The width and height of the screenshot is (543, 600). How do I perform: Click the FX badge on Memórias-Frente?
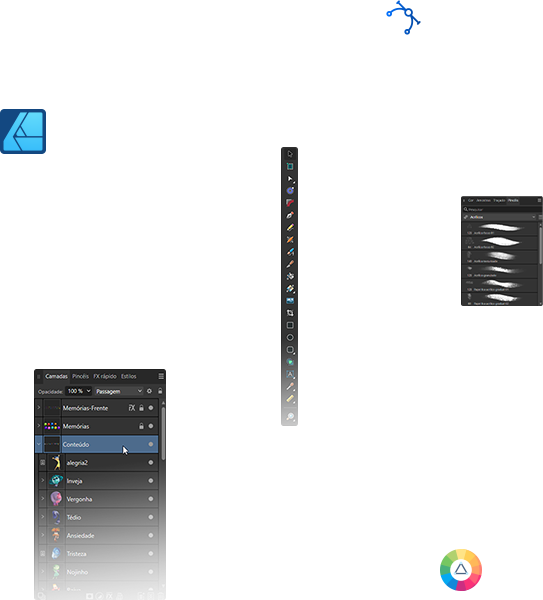pyautogui.click(x=132, y=408)
